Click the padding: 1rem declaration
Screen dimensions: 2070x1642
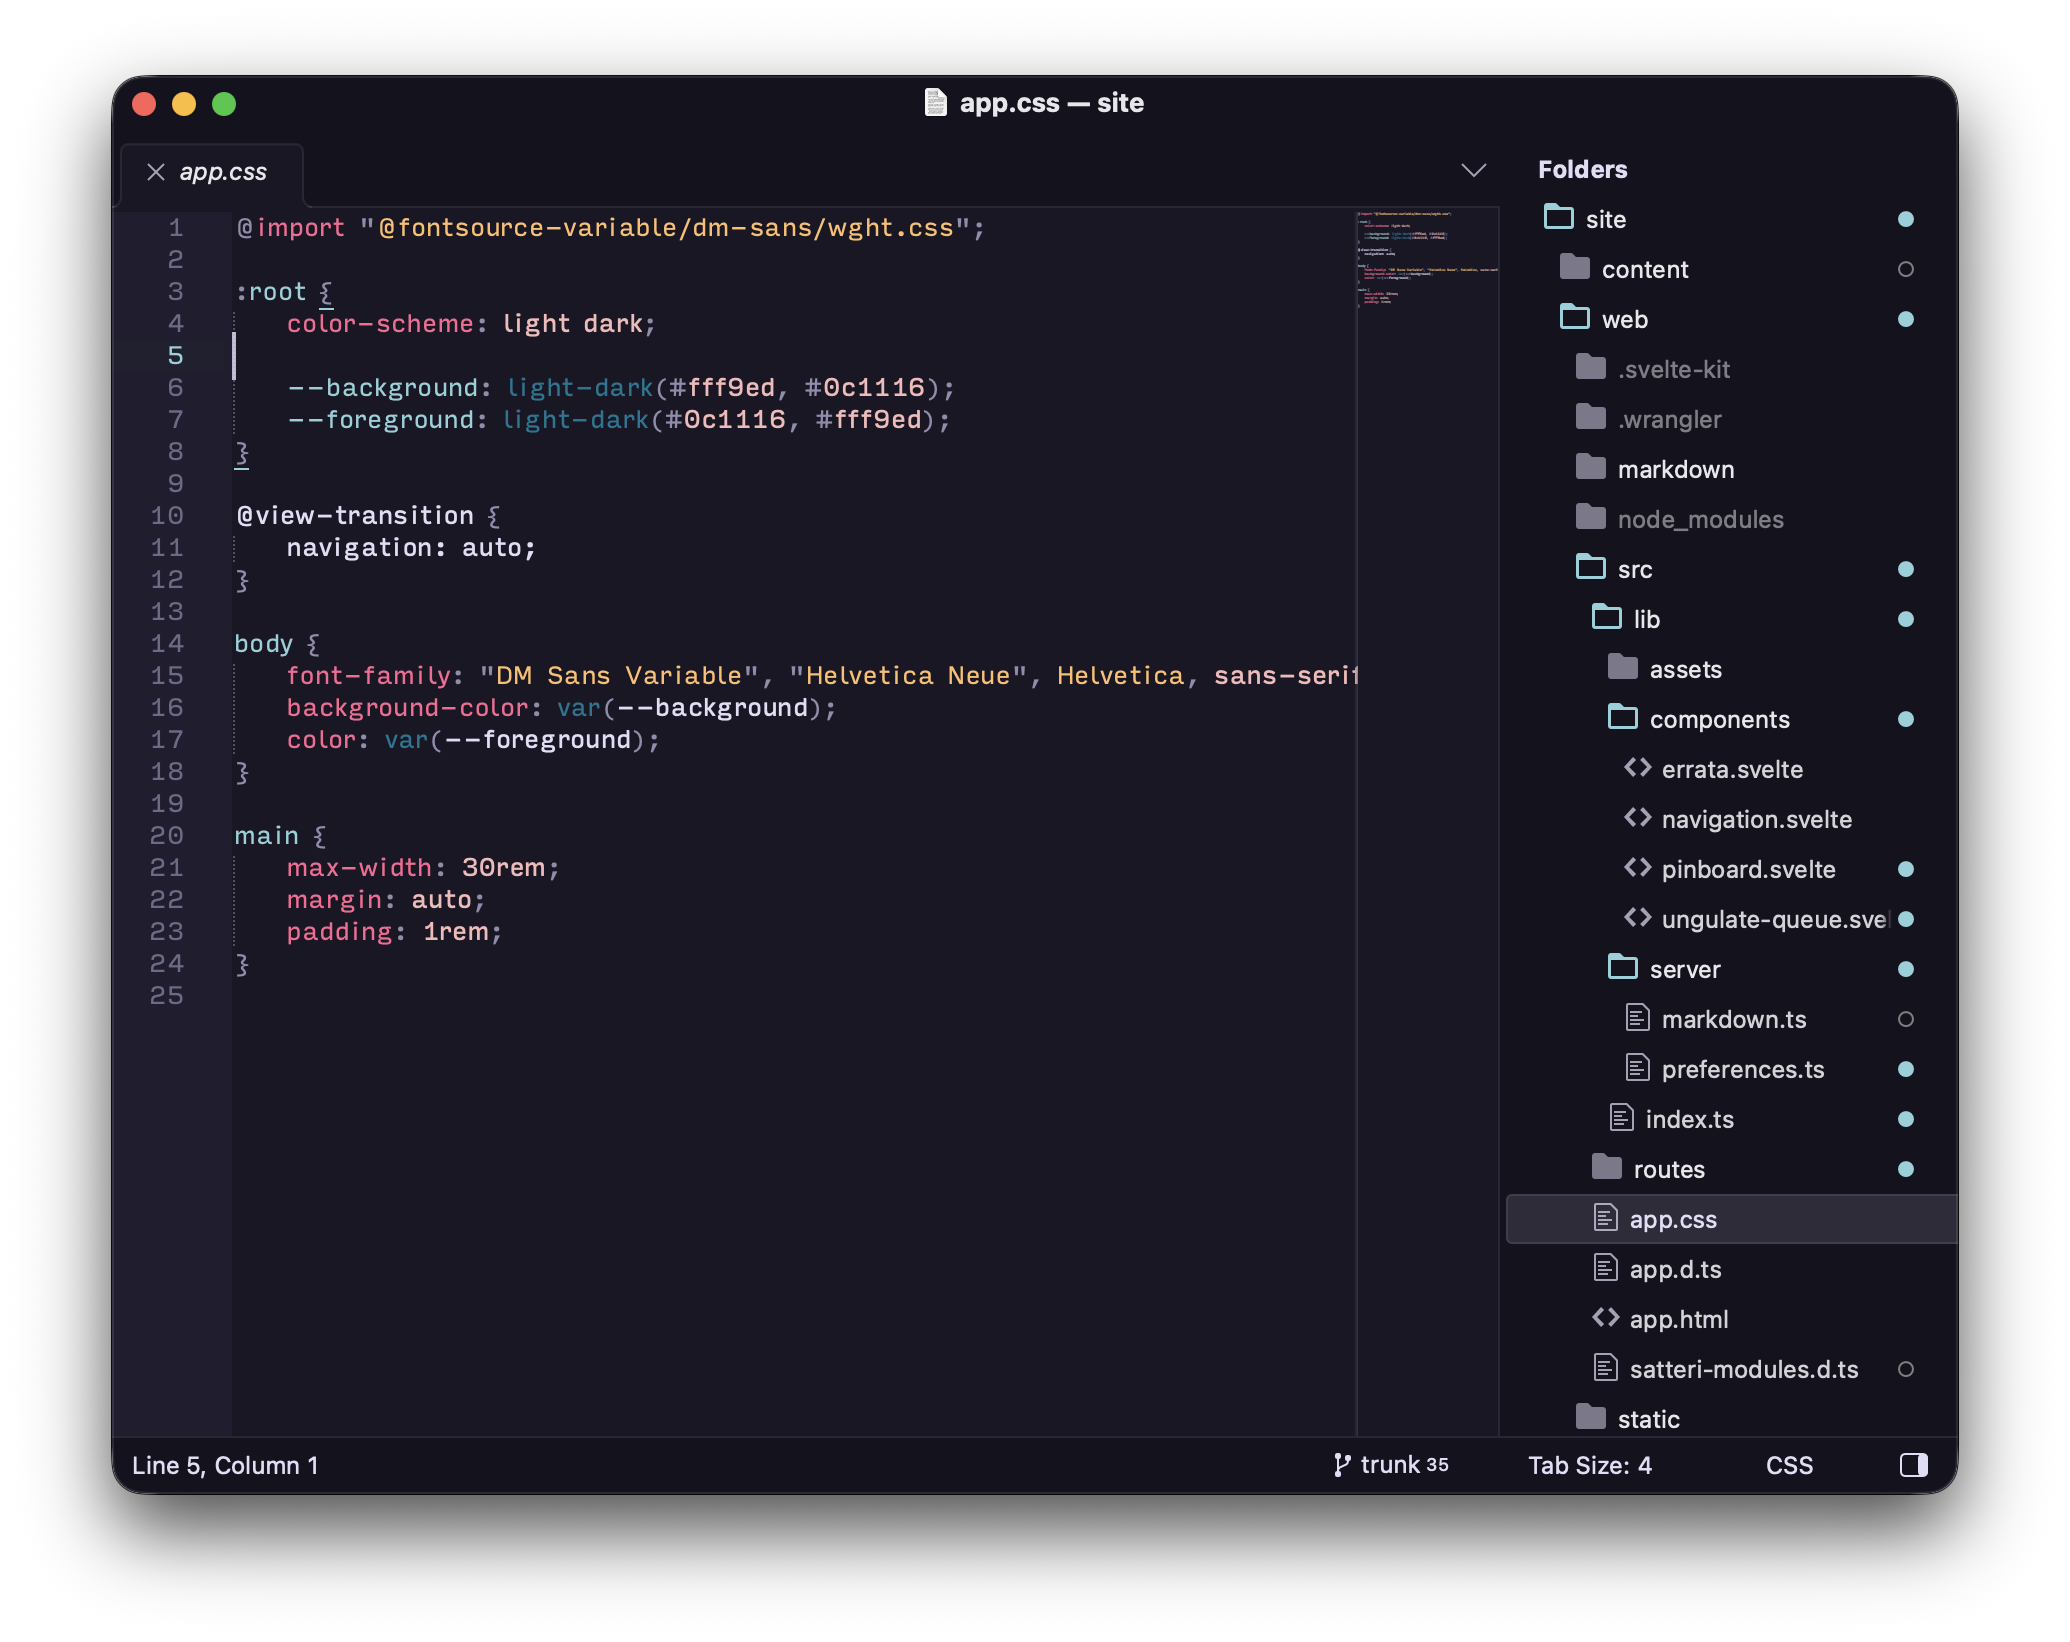pos(394,932)
